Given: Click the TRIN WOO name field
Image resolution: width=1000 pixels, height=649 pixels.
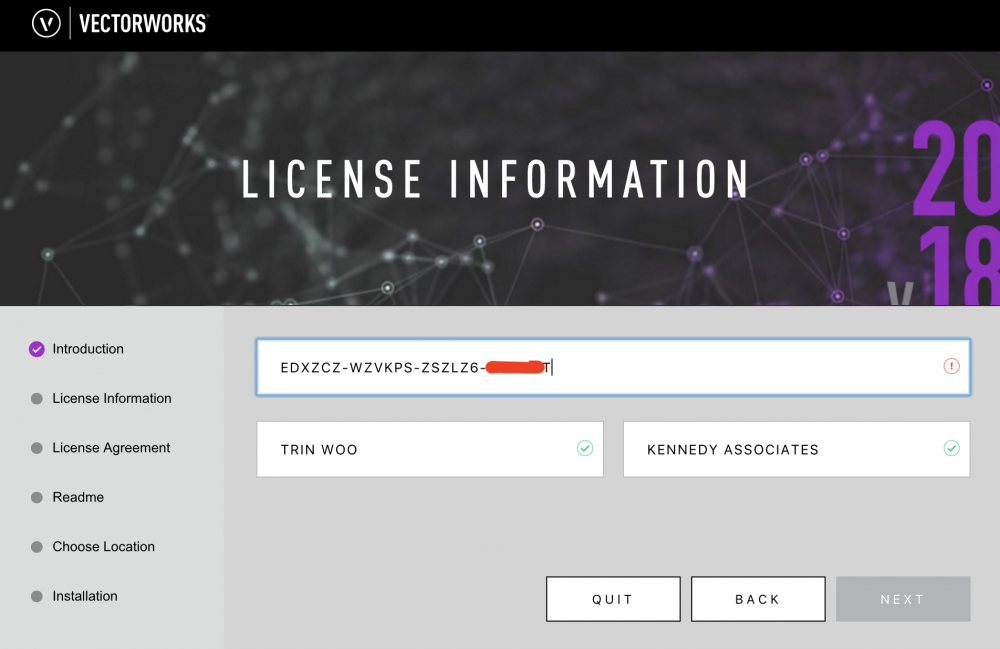Looking at the screenshot, I should pos(430,449).
